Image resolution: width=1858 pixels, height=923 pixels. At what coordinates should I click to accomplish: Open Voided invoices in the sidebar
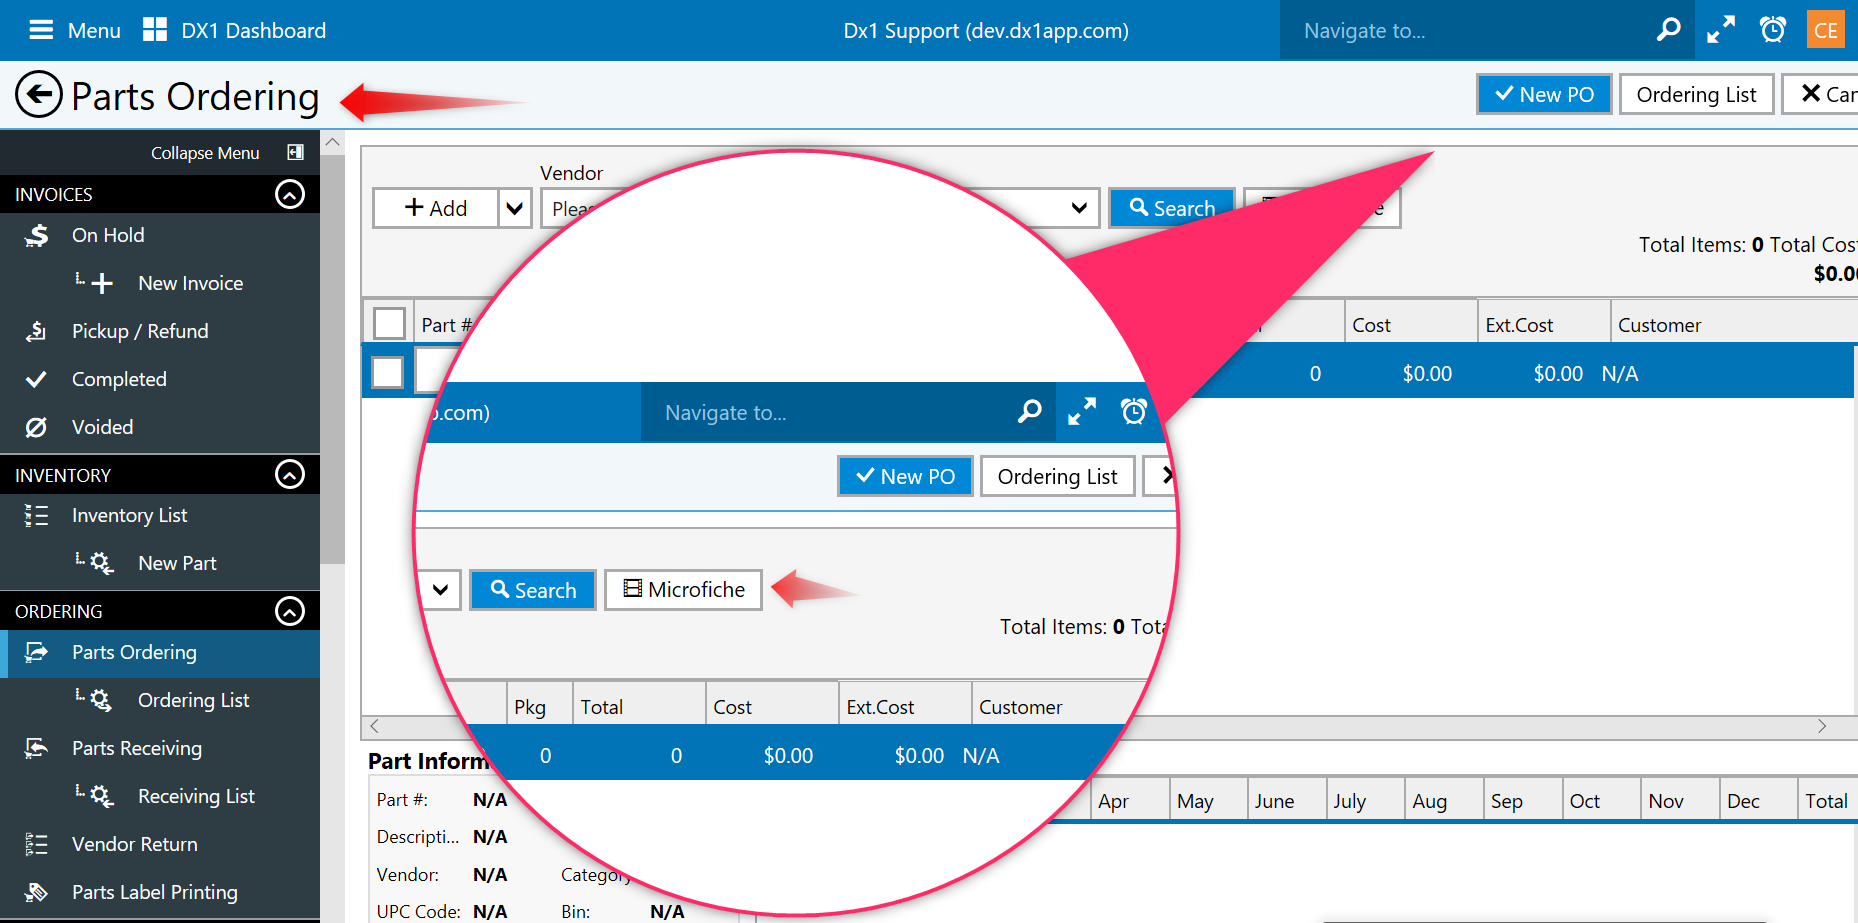(x=102, y=427)
